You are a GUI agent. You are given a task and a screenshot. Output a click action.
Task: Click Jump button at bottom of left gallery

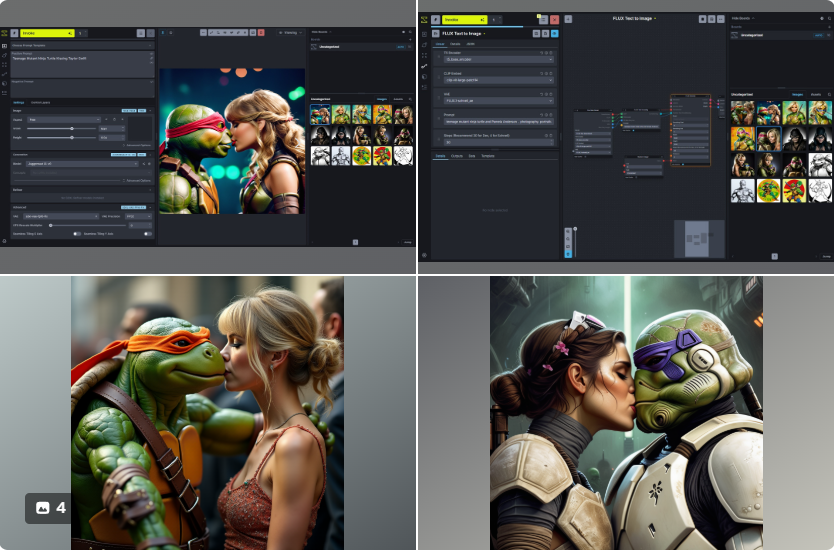click(407, 242)
